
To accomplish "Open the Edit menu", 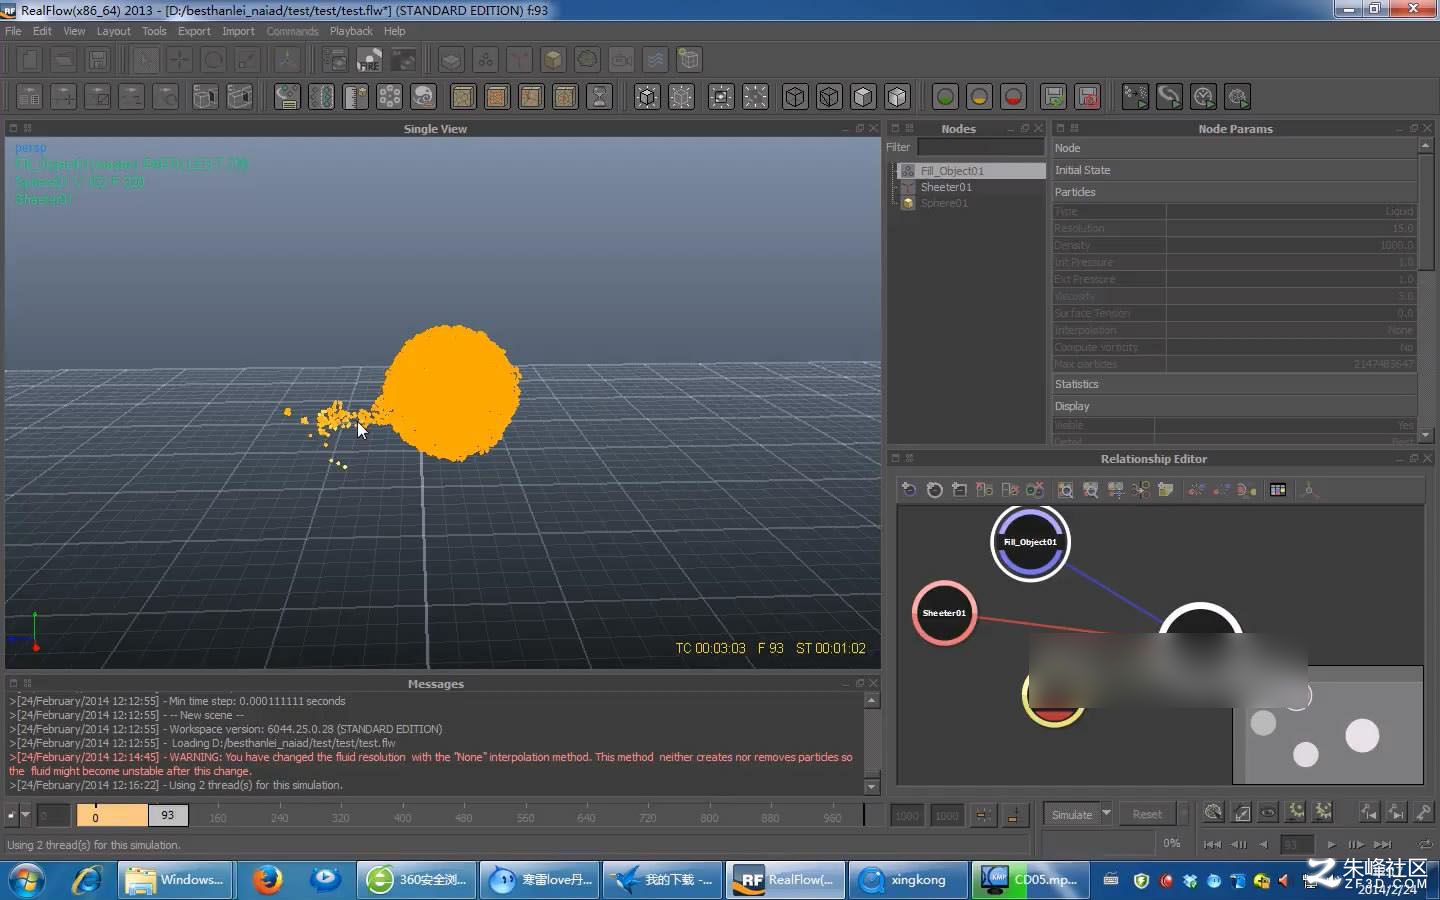I will click(x=42, y=31).
